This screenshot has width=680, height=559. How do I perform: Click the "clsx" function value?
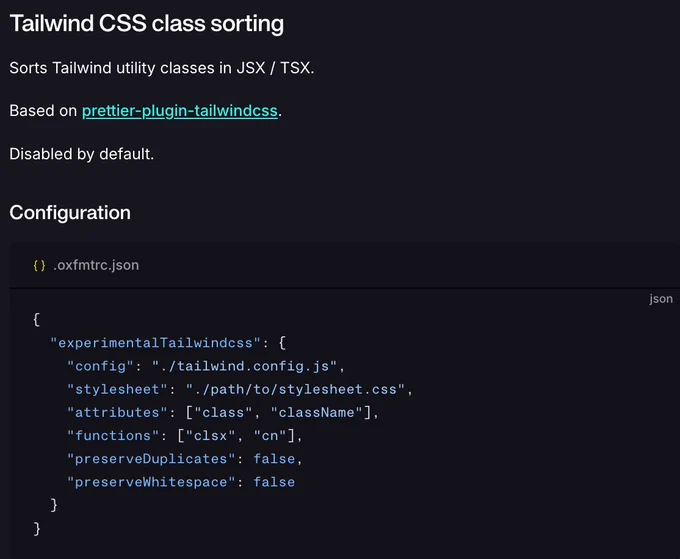[x=210, y=436]
